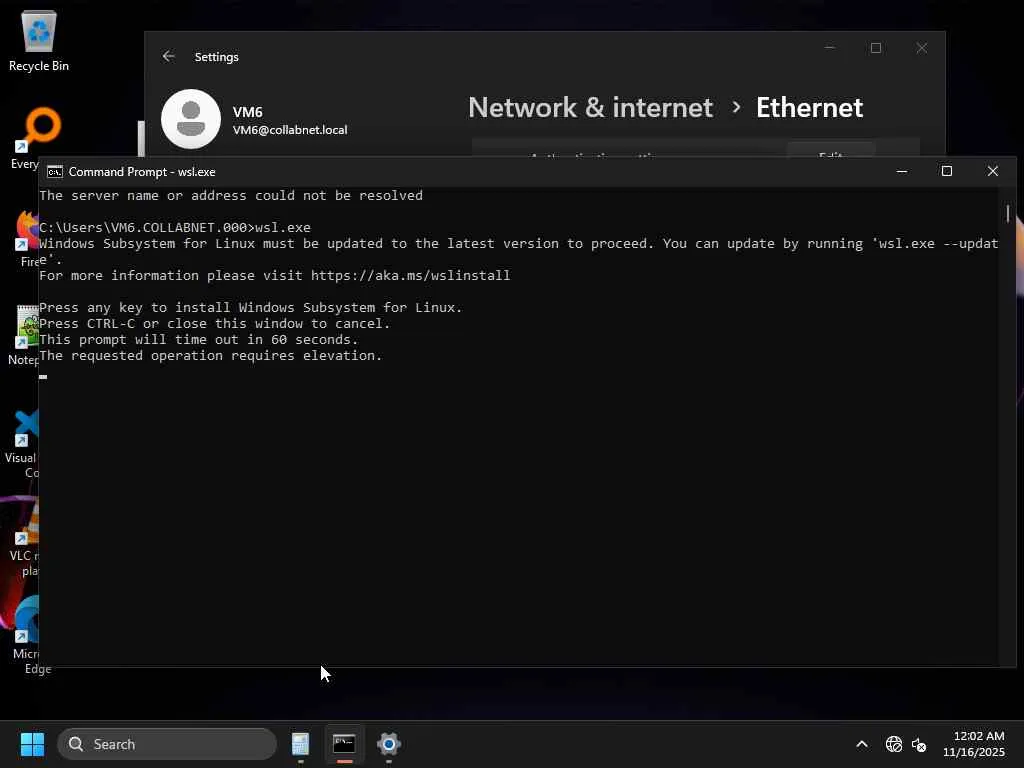1024x768 pixels.
Task: Click the Command Prompt title bar icon
Action: pos(55,172)
